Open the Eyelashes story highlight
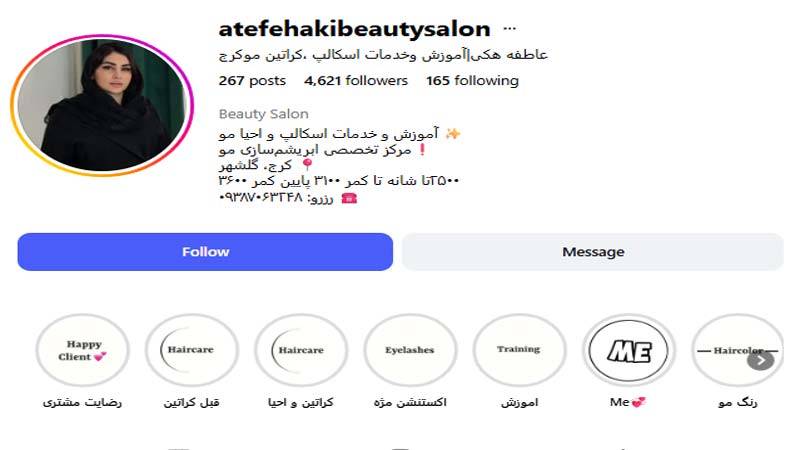Viewport: 800px width, 450px height. (x=410, y=350)
